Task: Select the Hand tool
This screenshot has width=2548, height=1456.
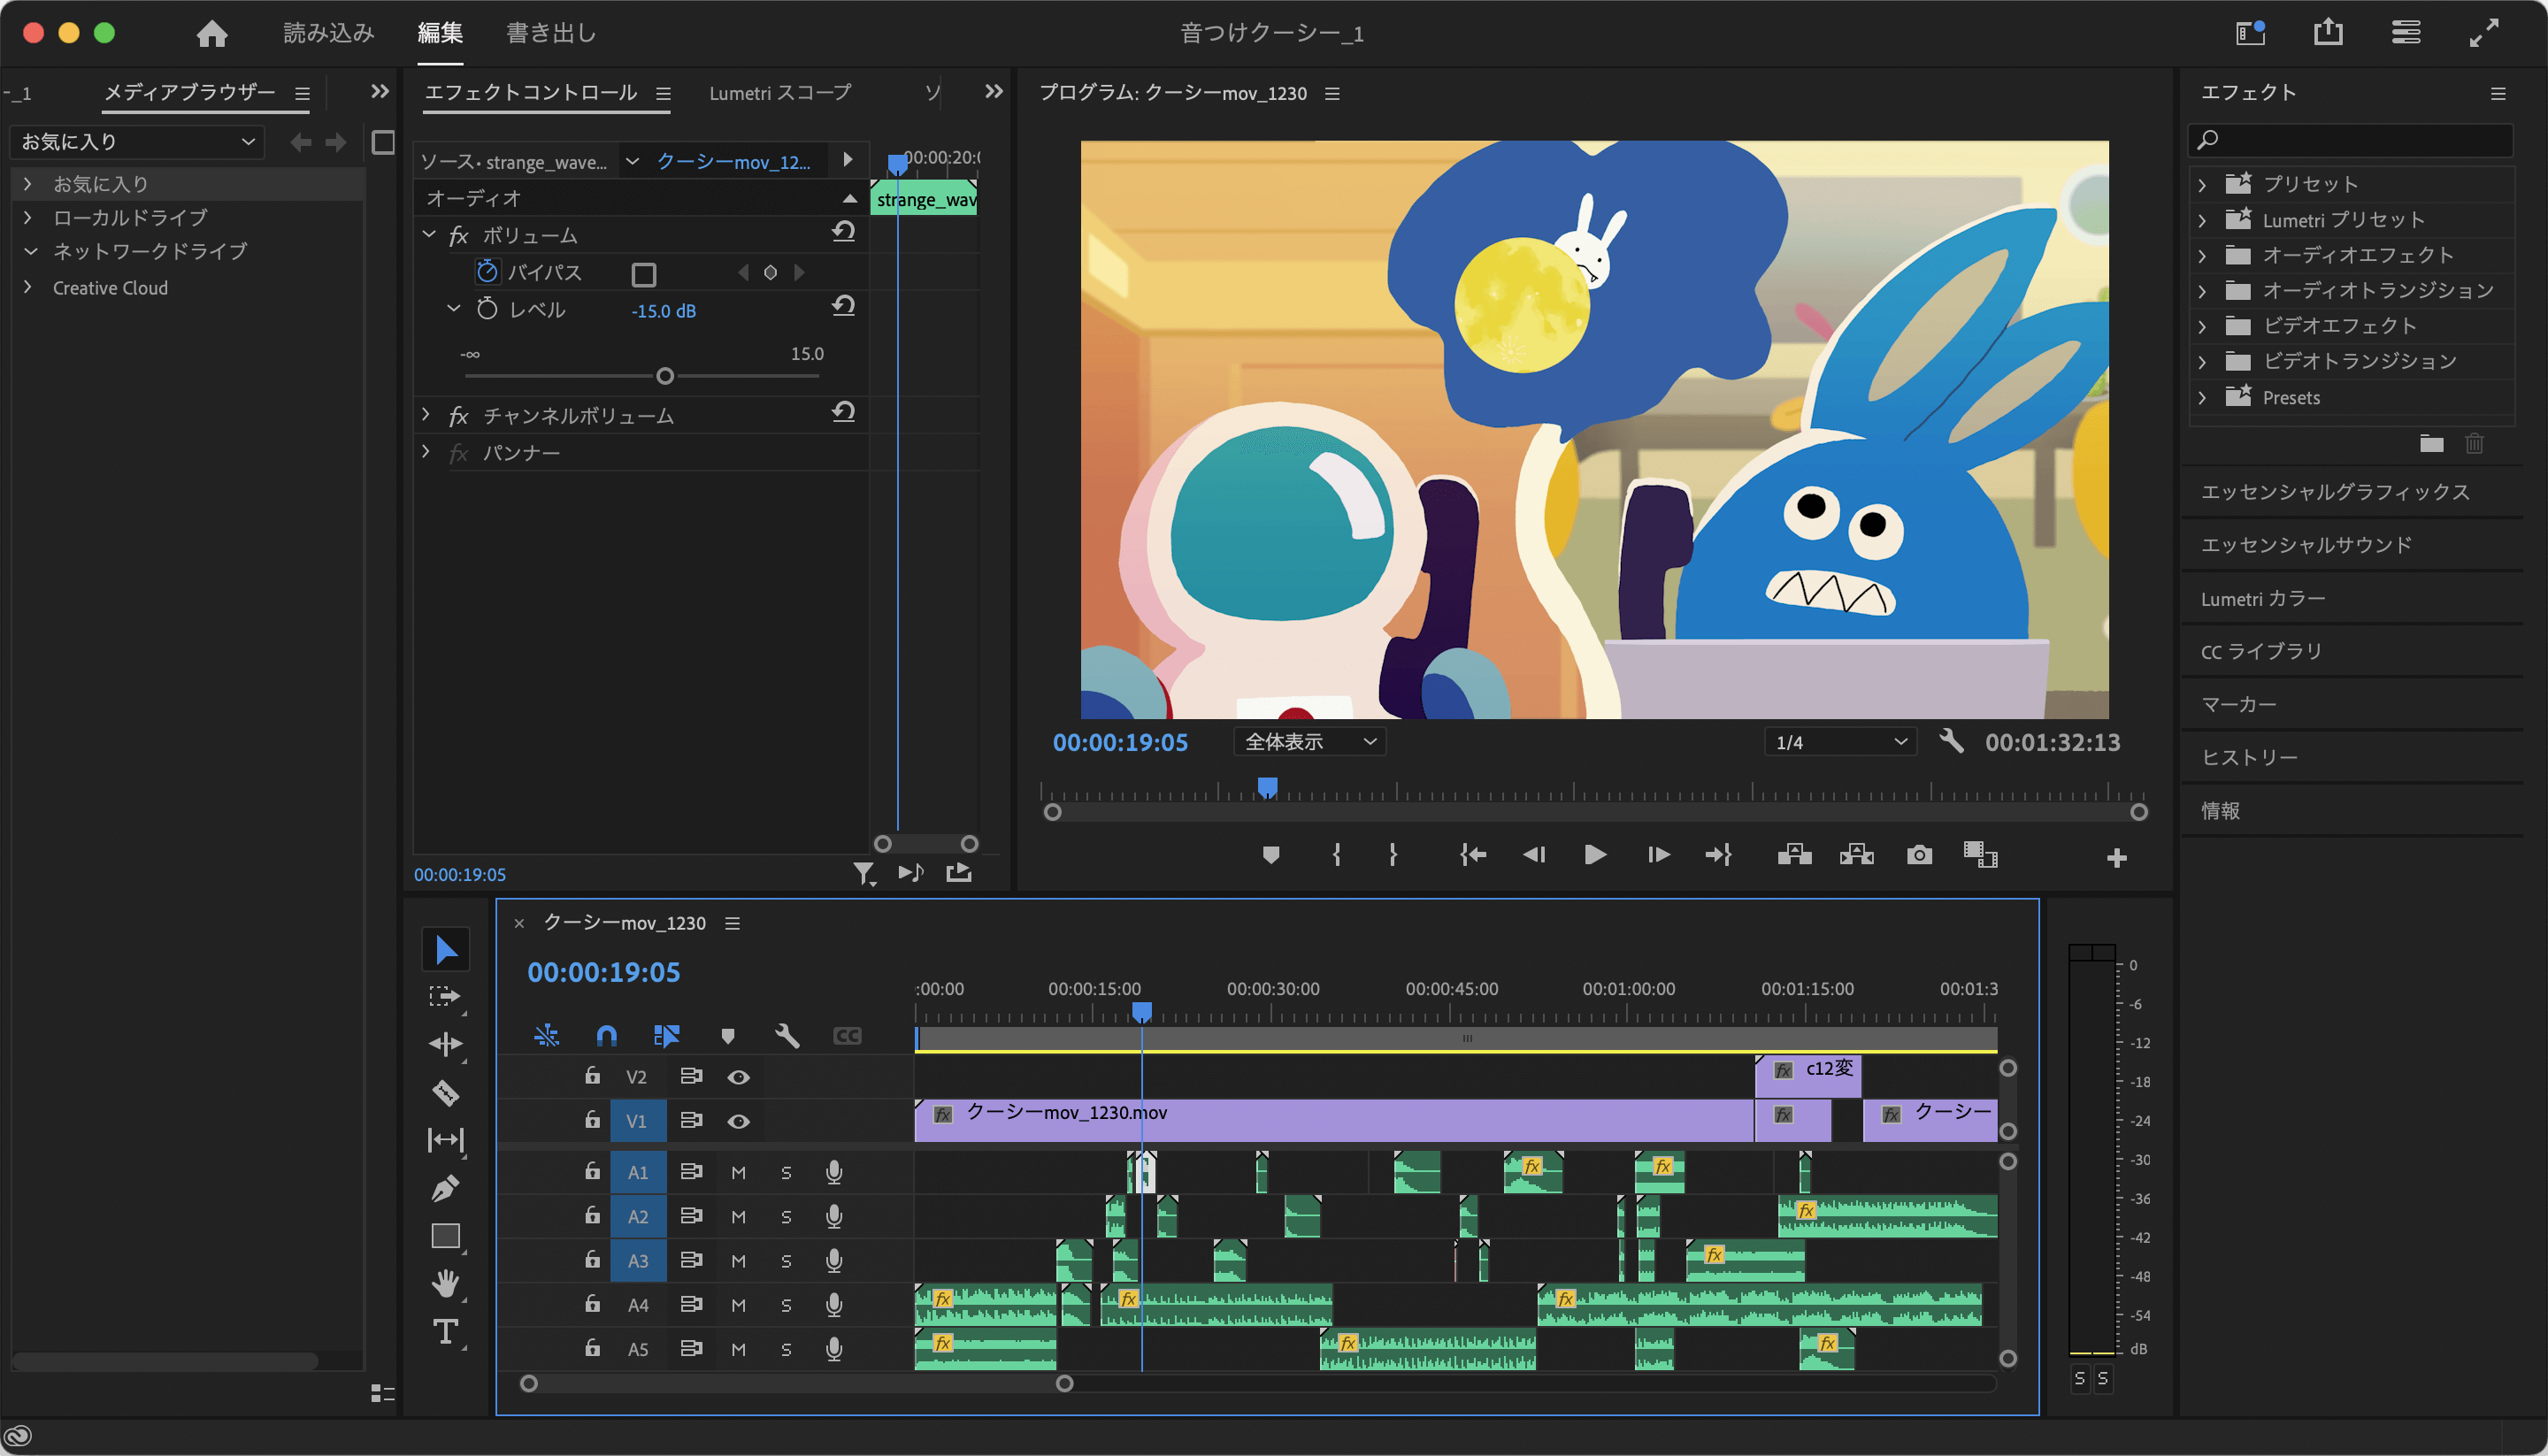Action: coord(445,1283)
